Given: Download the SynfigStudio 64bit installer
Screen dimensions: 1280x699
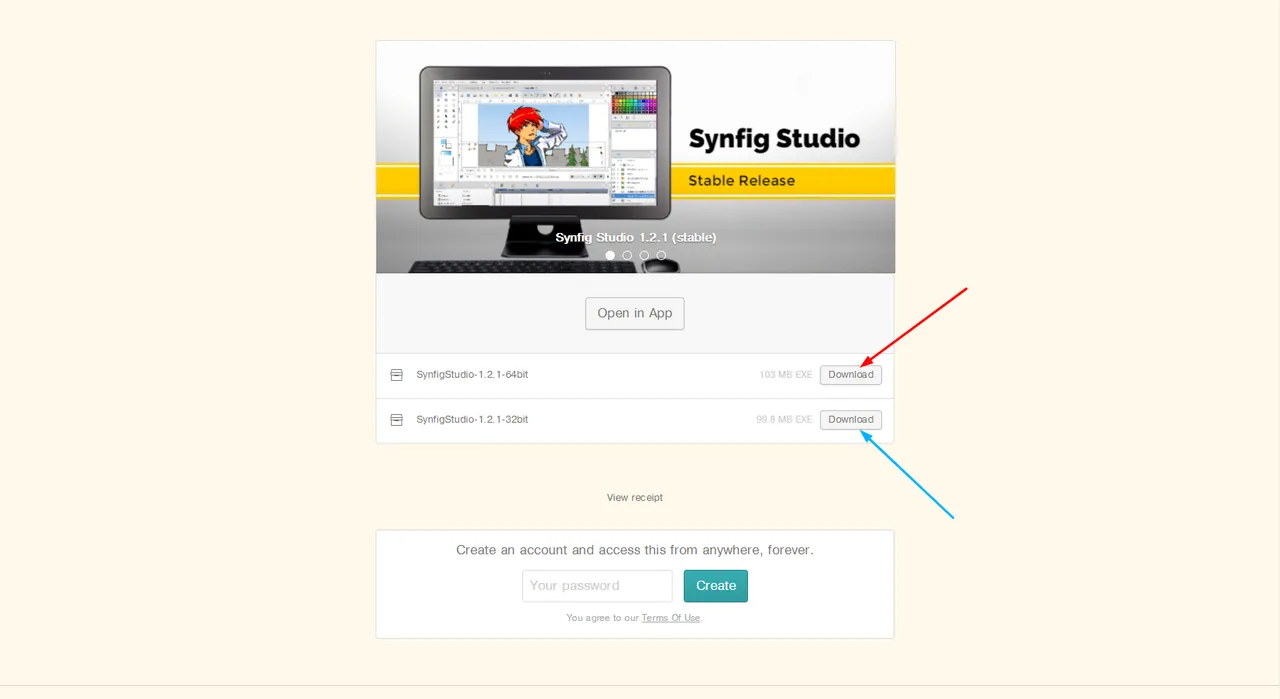Looking at the screenshot, I should (x=851, y=375).
